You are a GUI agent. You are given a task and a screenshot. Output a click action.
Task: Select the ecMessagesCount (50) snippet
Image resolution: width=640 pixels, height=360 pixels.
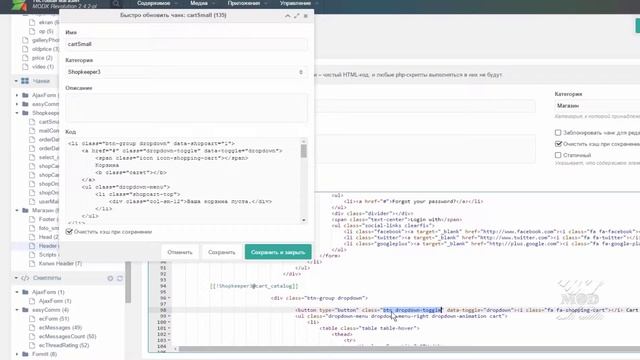click(67, 336)
